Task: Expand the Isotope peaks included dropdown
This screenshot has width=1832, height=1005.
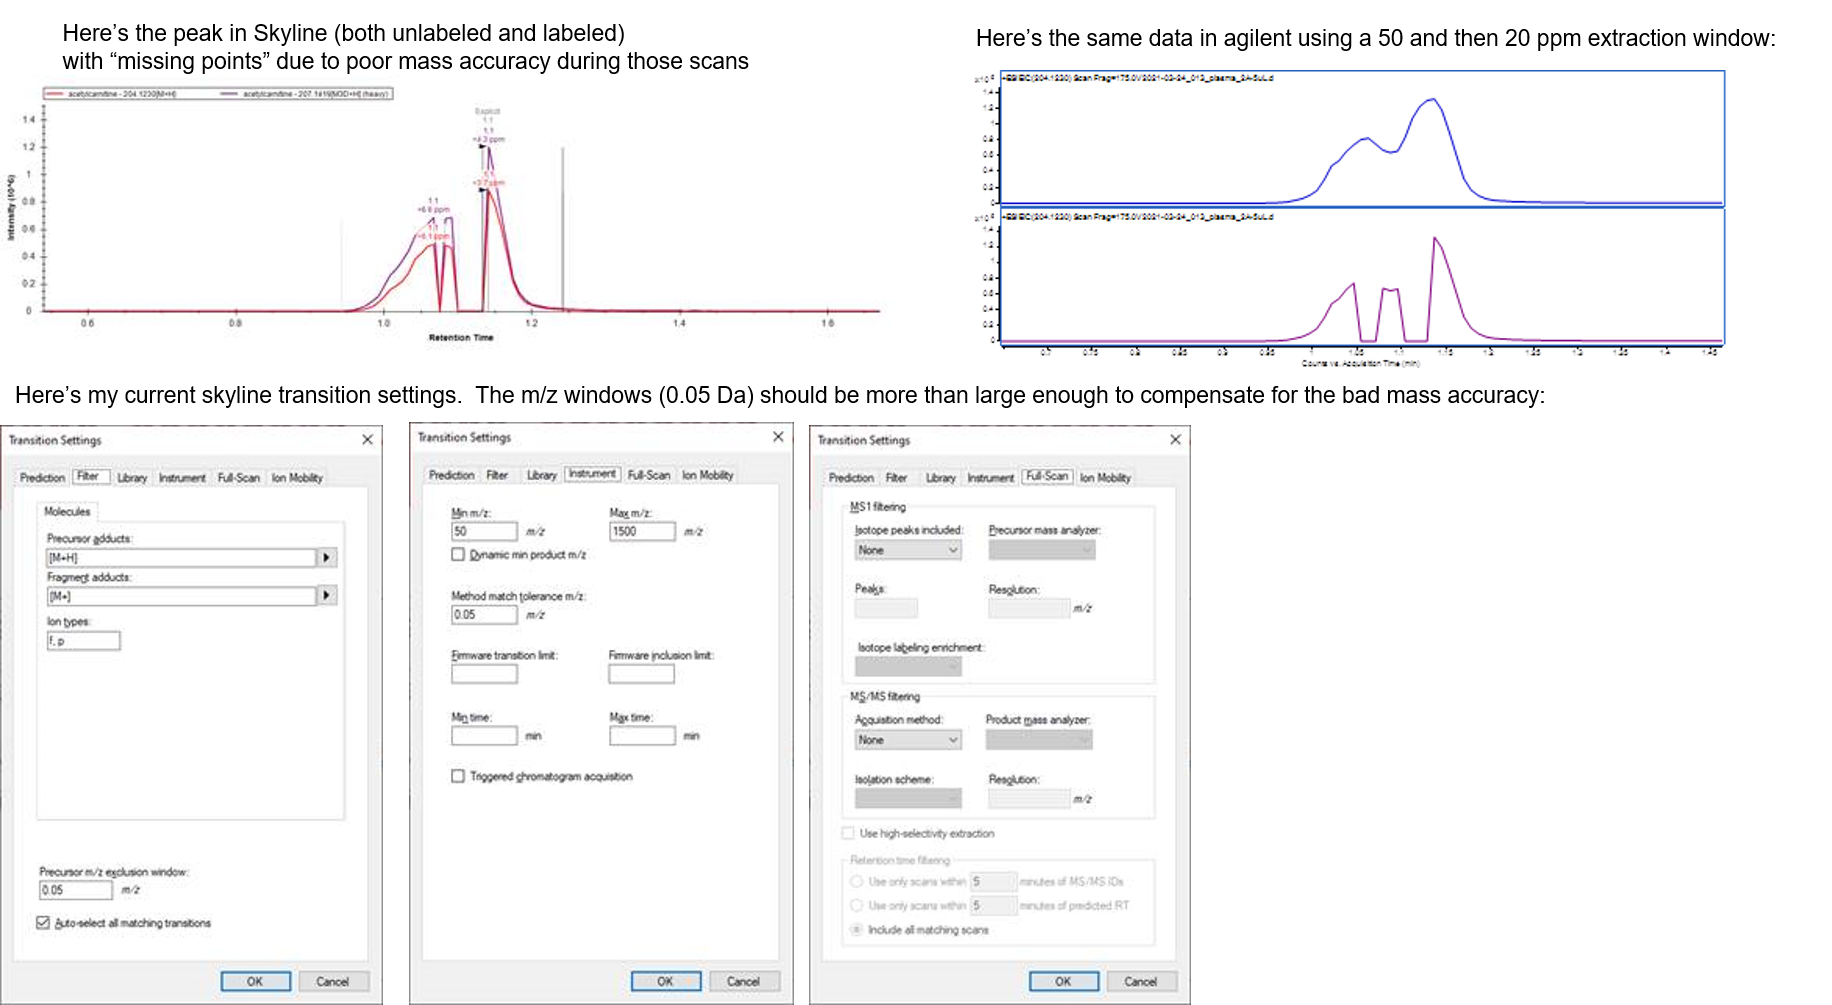Action: click(908, 550)
